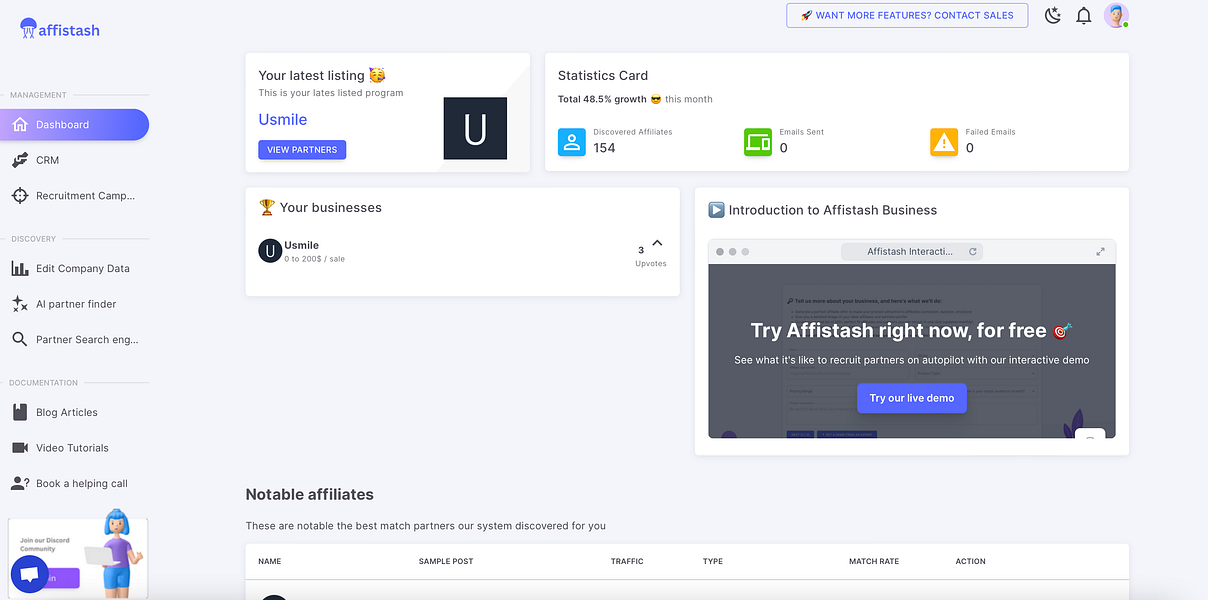
Task: Select the Partner Search engine magnifier icon
Action: pyautogui.click(x=20, y=339)
